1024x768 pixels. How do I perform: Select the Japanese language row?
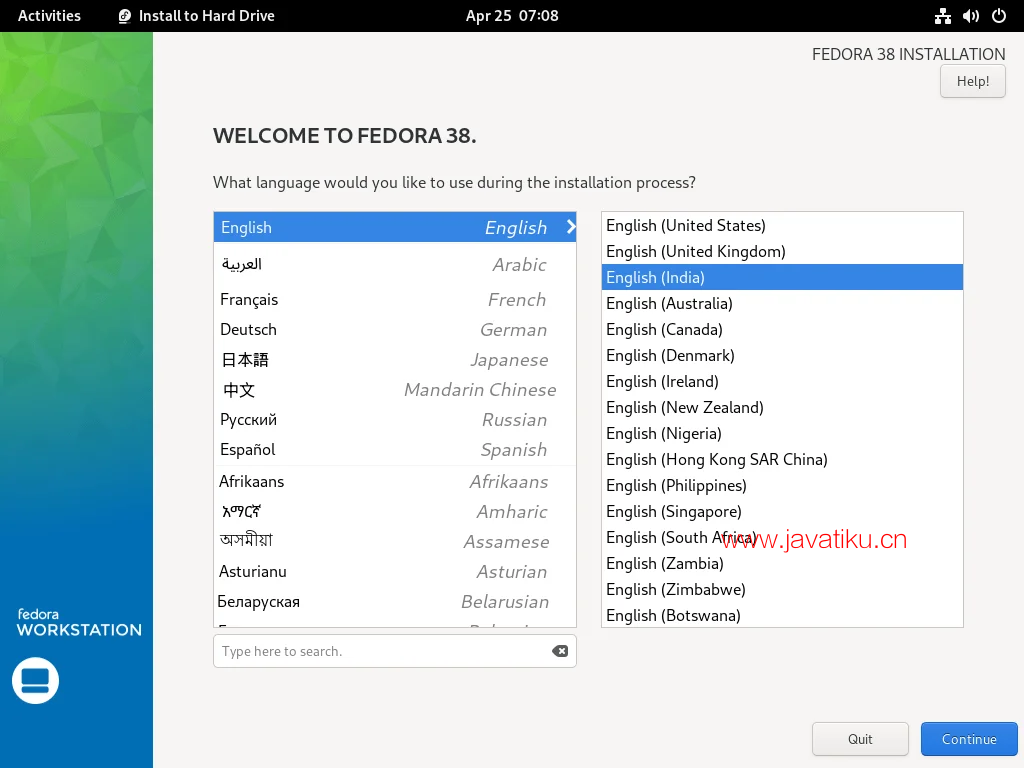(x=394, y=360)
